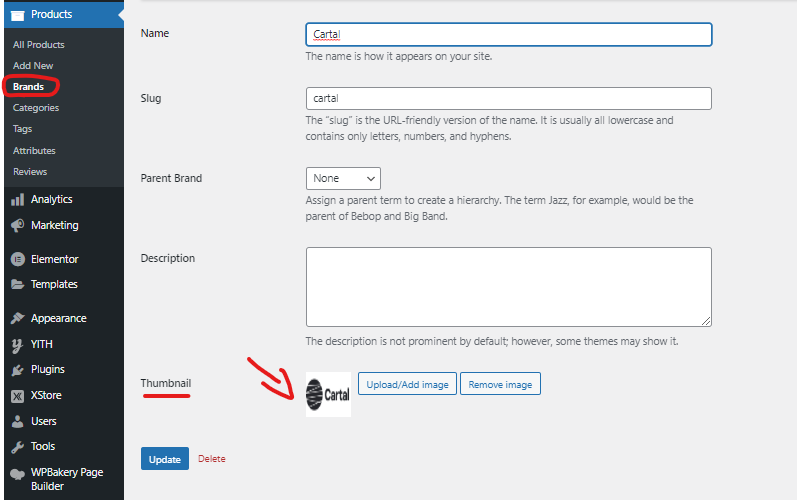Click the Parent Brand label
Image resolution: width=797 pixels, height=500 pixels.
tap(171, 178)
